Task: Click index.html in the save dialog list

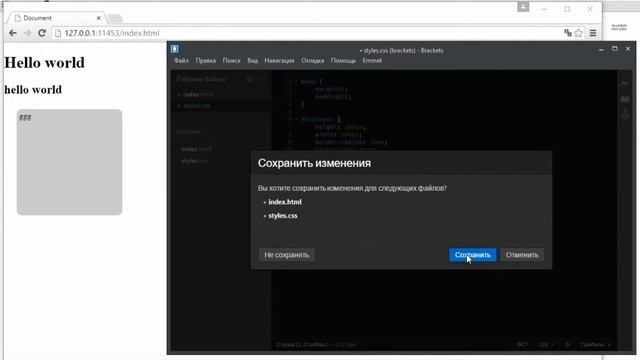Action: click(x=285, y=202)
